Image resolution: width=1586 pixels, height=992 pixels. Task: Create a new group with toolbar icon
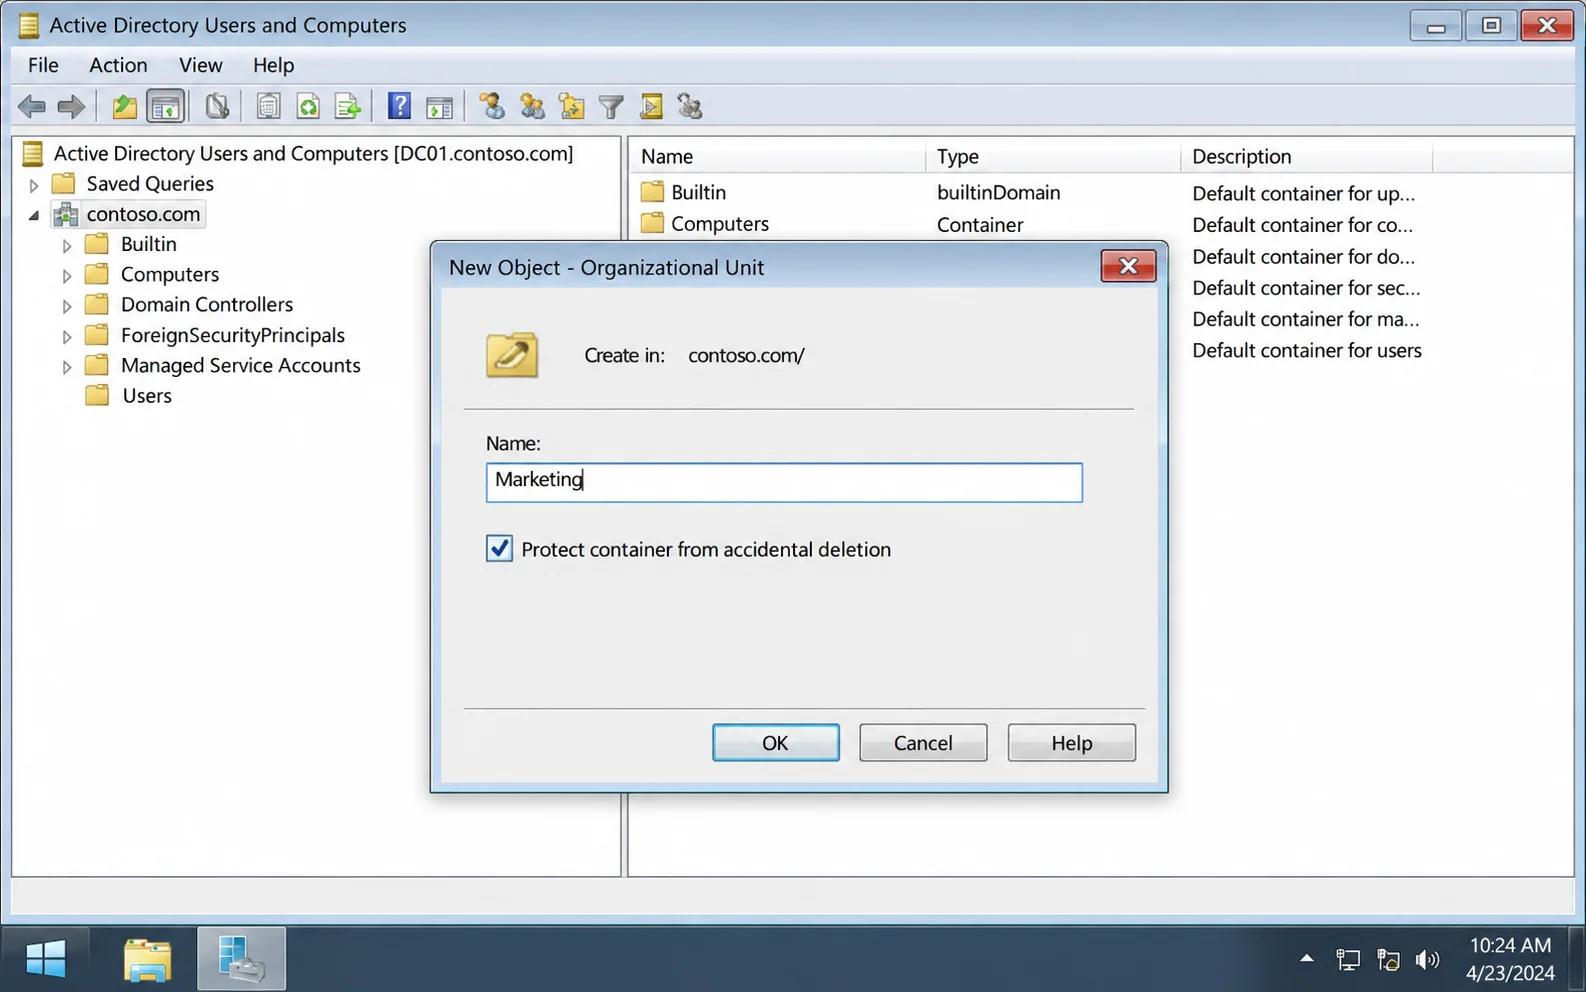pyautogui.click(x=532, y=106)
